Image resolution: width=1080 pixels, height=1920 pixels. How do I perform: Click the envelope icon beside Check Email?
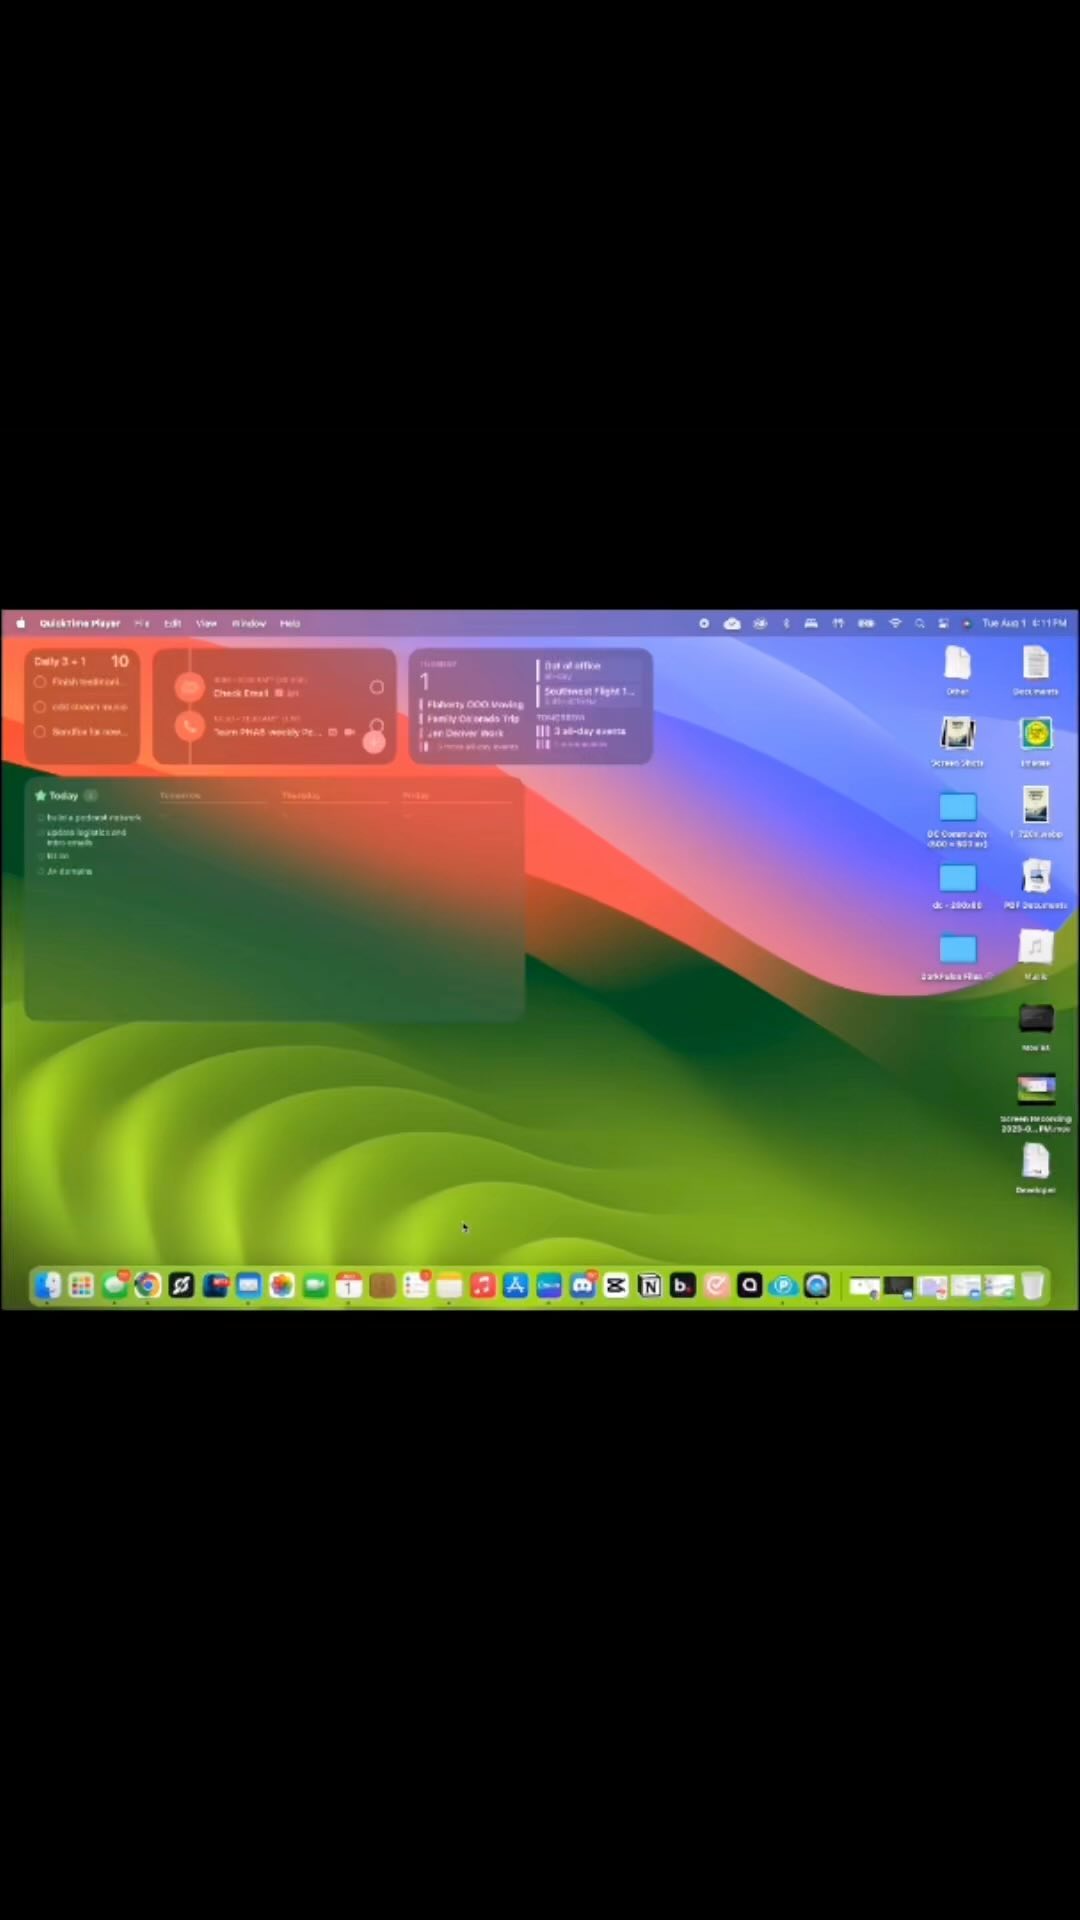tap(189, 687)
